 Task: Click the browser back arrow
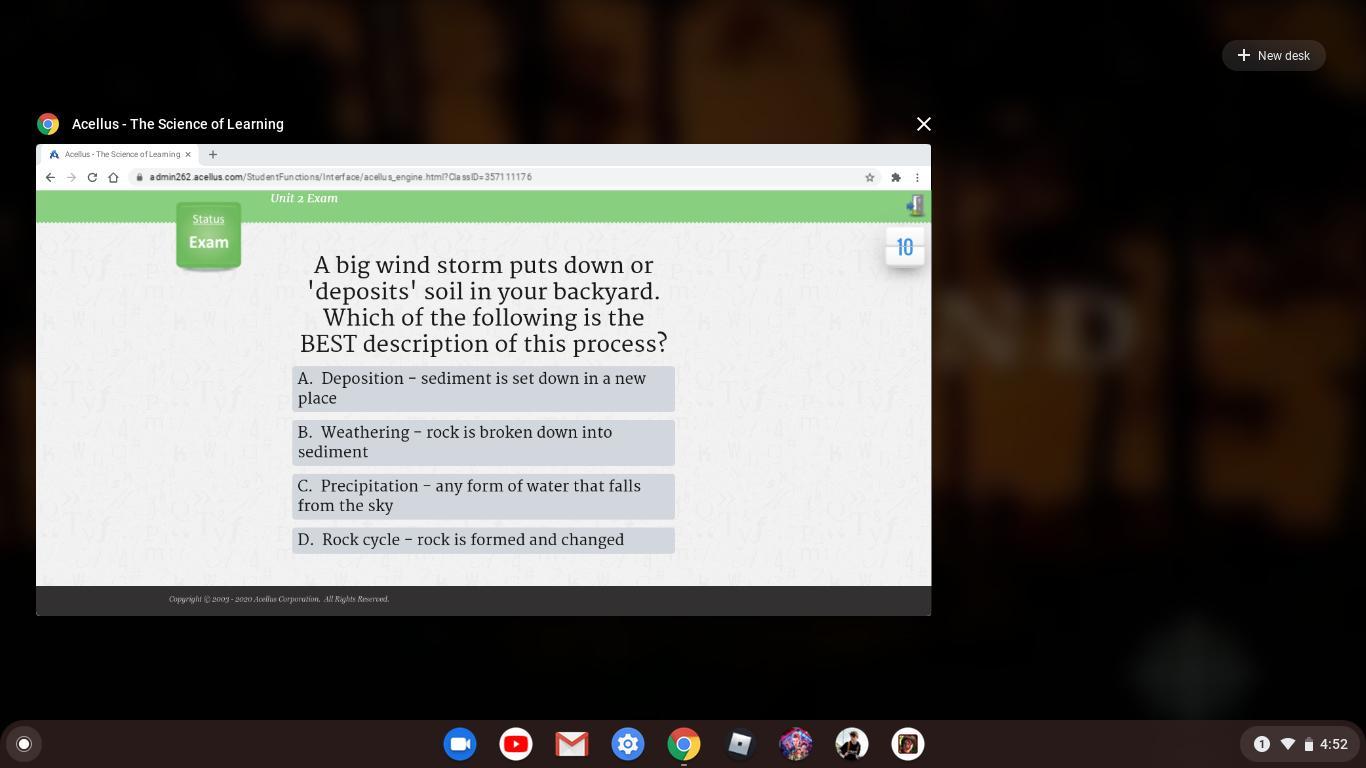point(50,177)
